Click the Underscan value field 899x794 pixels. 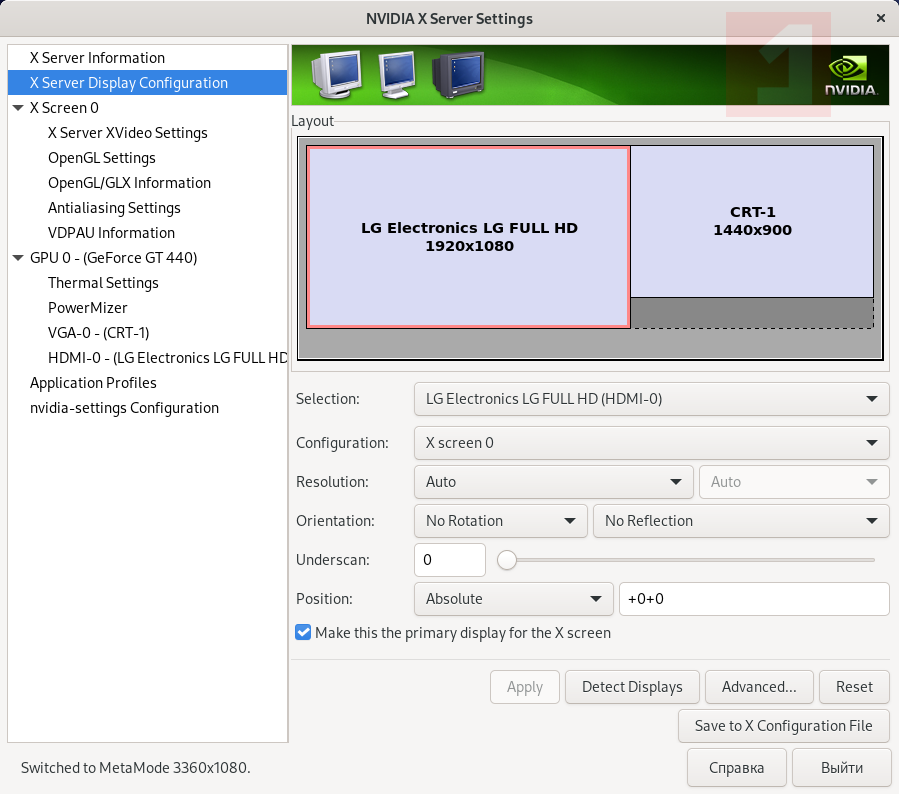[450, 560]
